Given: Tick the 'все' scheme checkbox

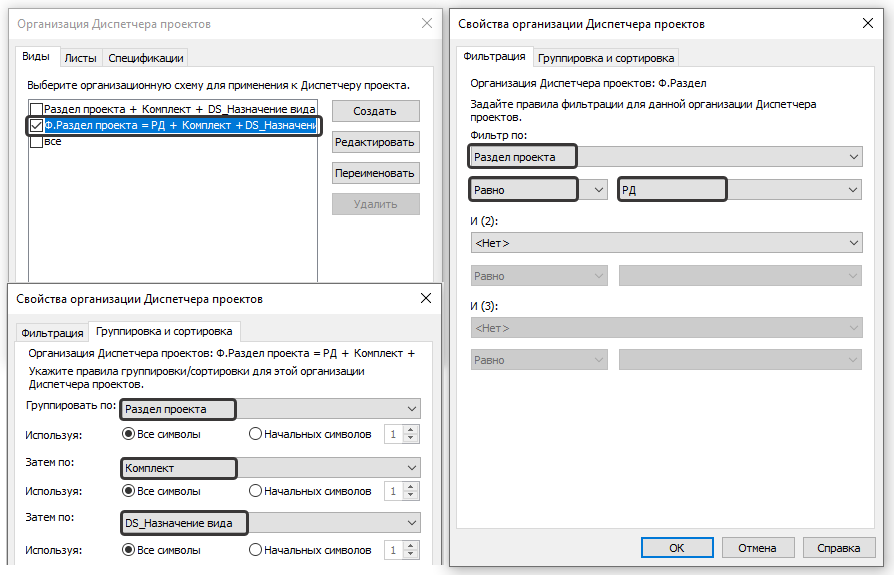Looking at the screenshot, I should click(x=36, y=142).
